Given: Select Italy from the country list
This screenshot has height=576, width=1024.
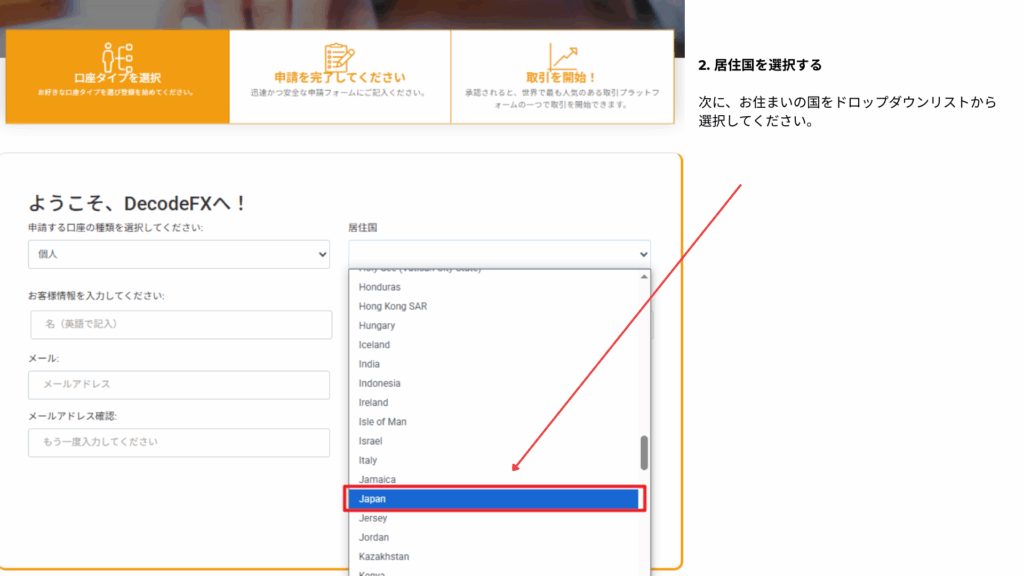Looking at the screenshot, I should 368,460.
